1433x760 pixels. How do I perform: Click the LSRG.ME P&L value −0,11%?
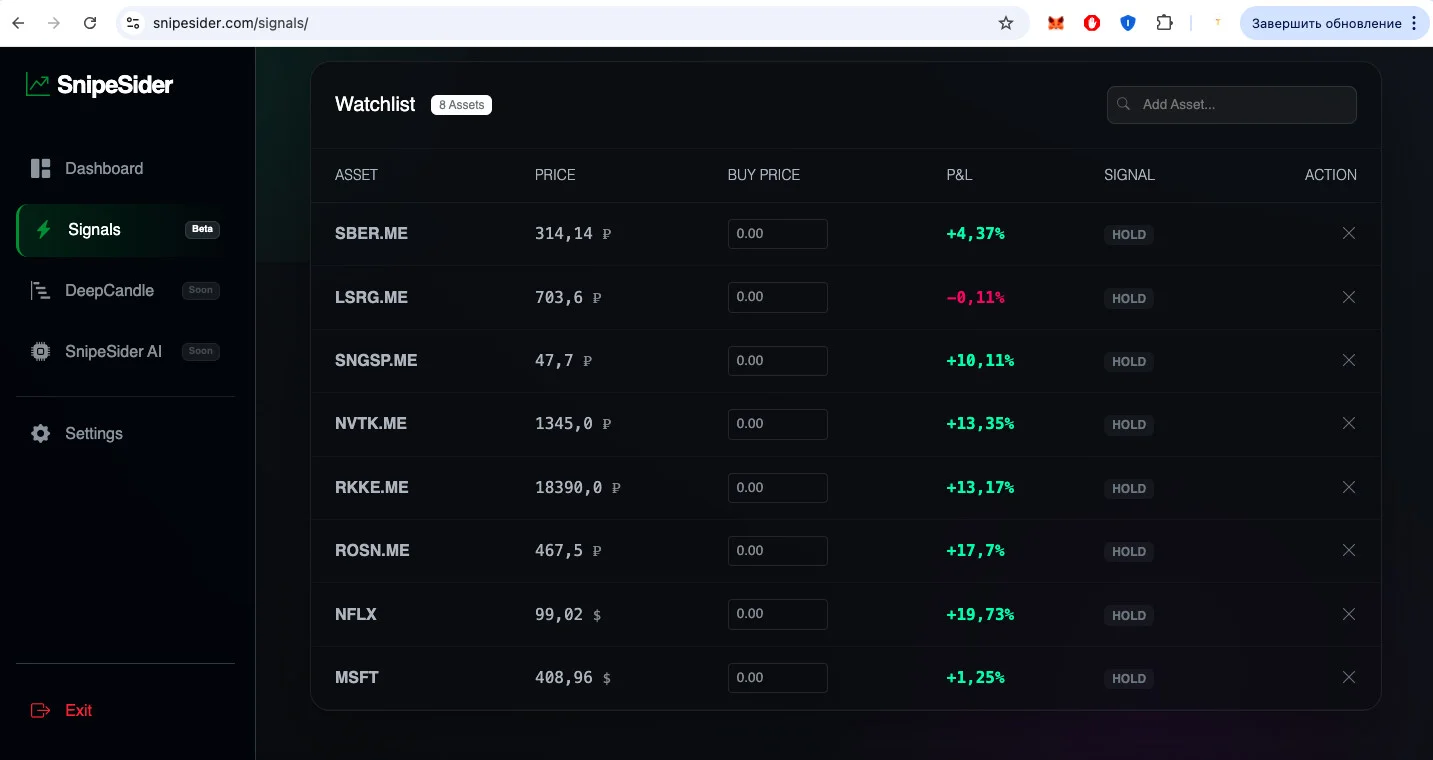pos(975,297)
